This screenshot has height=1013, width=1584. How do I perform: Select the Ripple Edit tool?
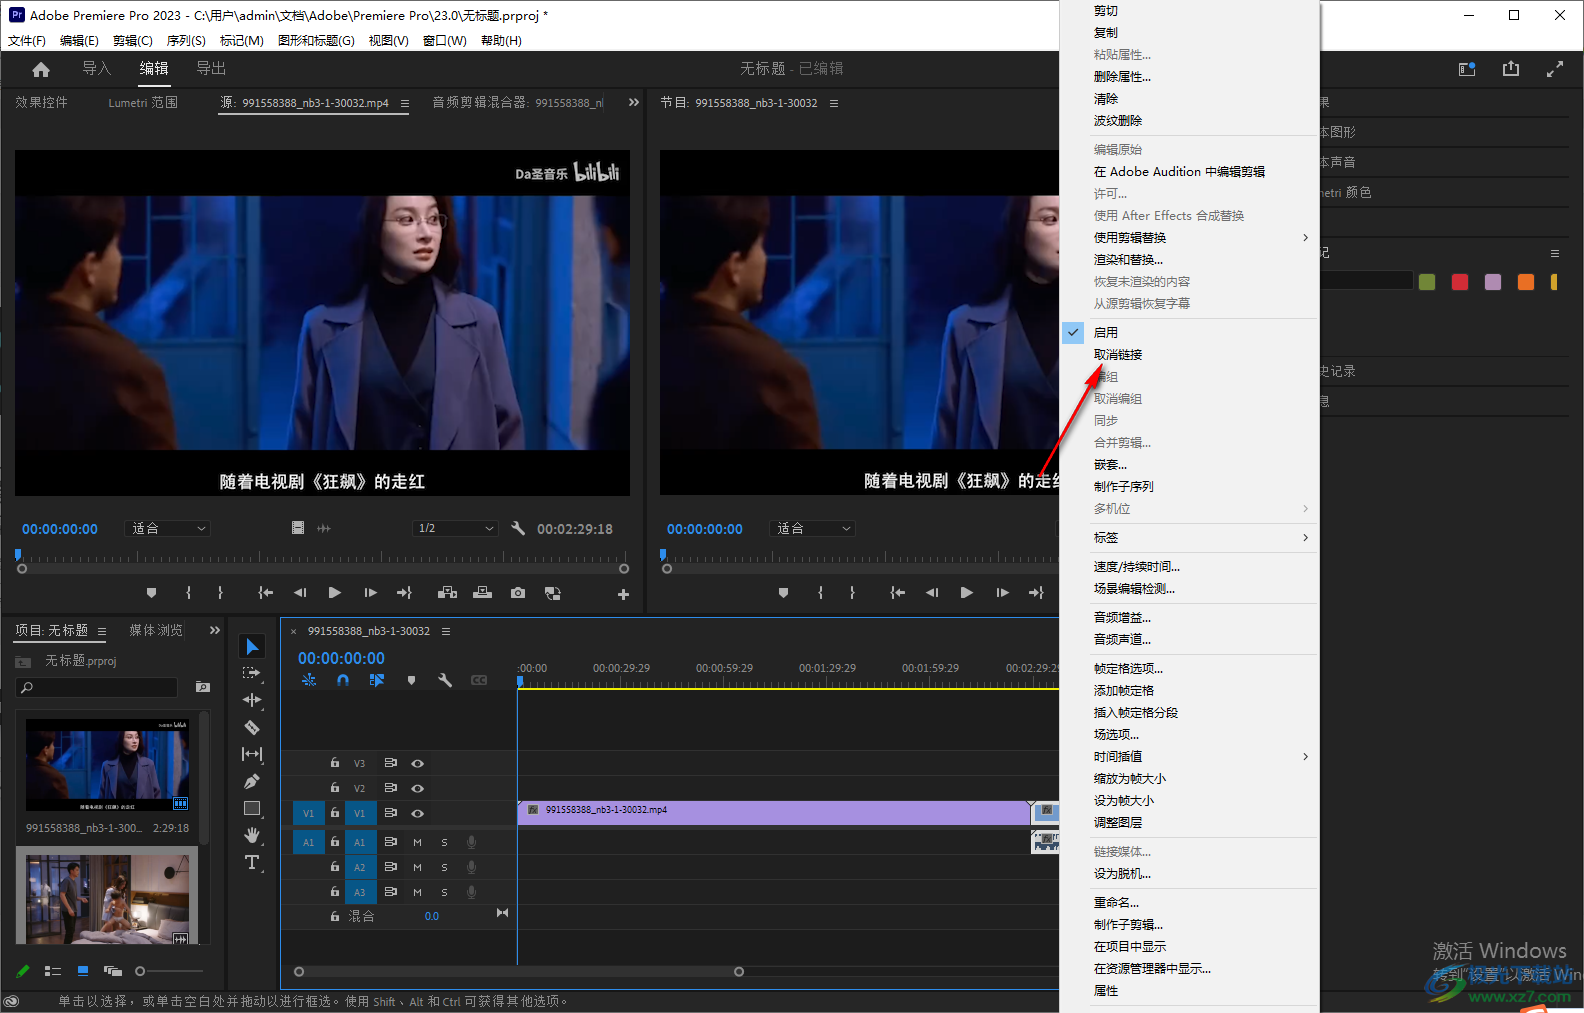click(252, 700)
